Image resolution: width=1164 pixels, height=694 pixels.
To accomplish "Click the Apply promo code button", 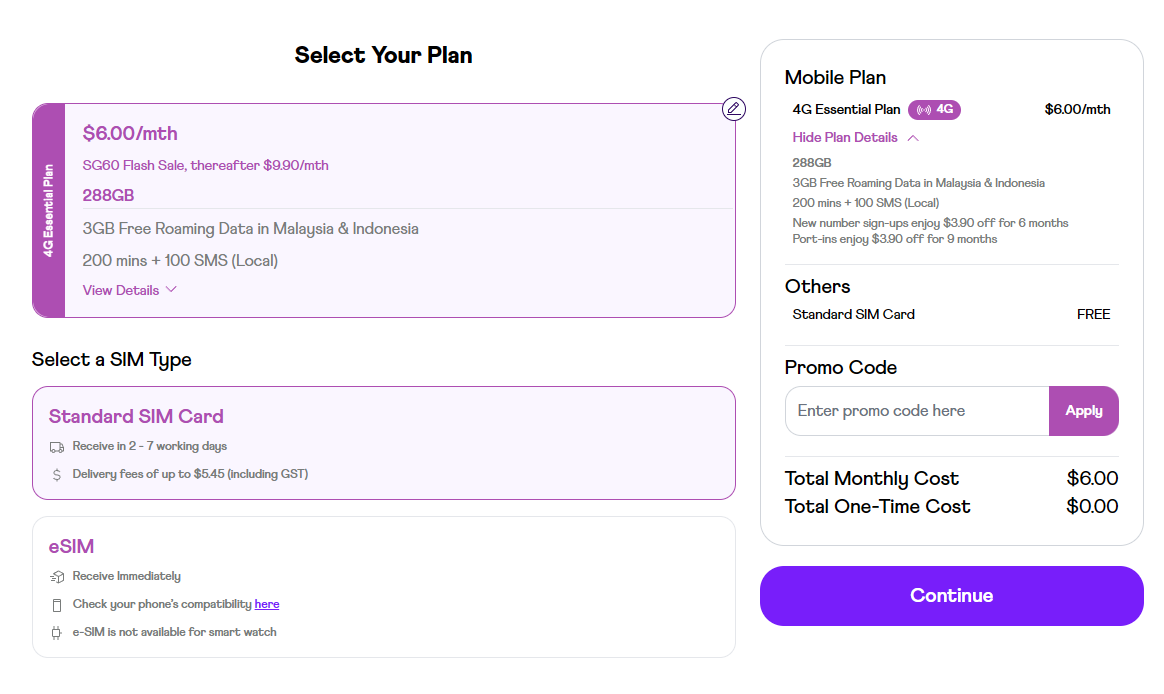I will [1083, 410].
